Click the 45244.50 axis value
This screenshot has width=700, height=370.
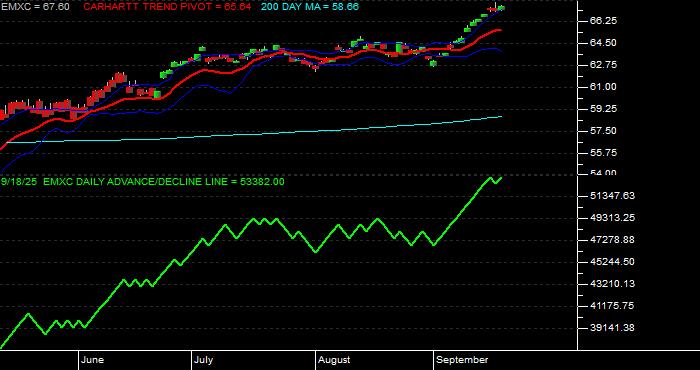(612, 262)
